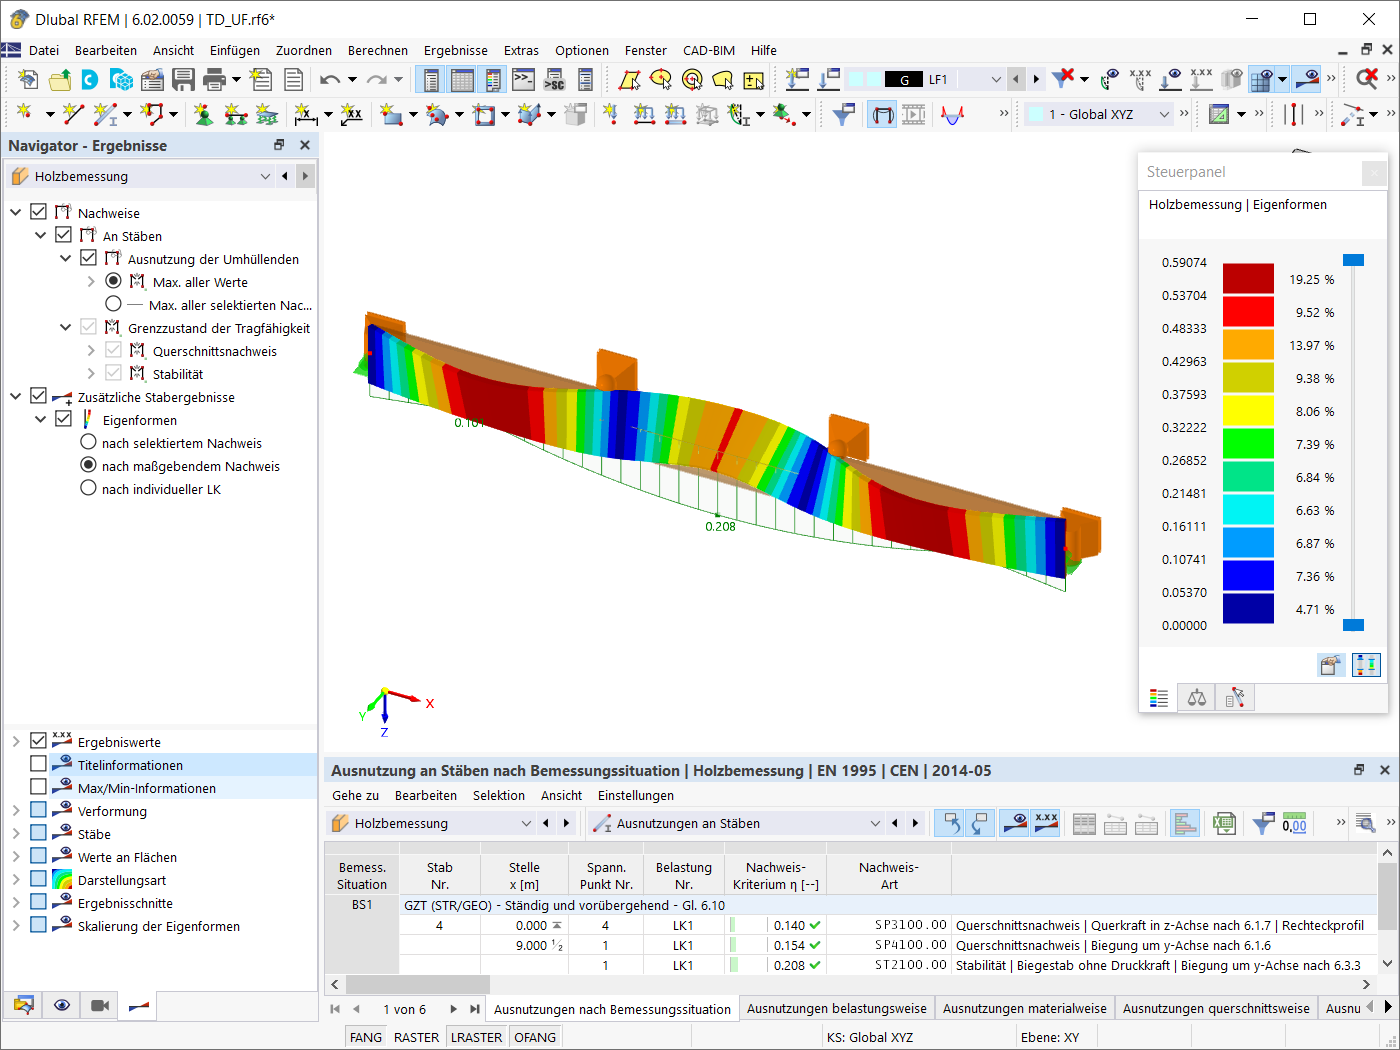This screenshot has height=1050, width=1400.
Task: Expand the Stabilität tree node
Action: click(91, 373)
